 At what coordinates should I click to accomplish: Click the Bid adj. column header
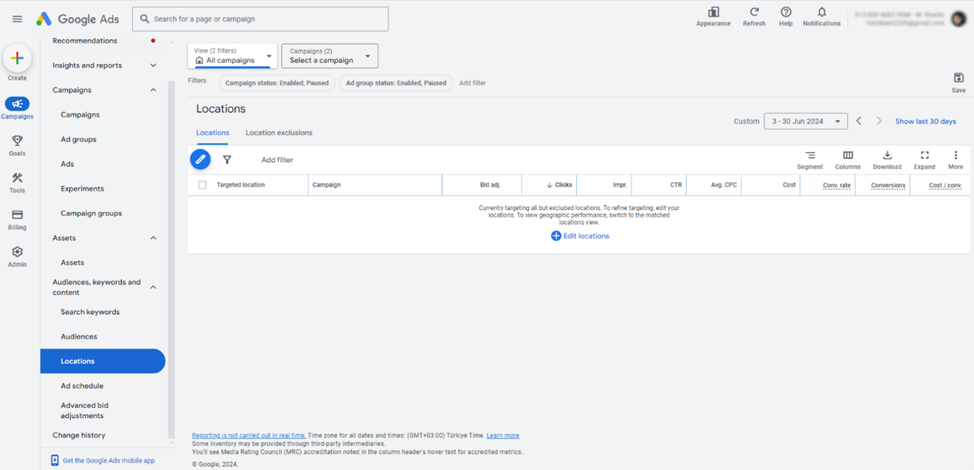490,185
